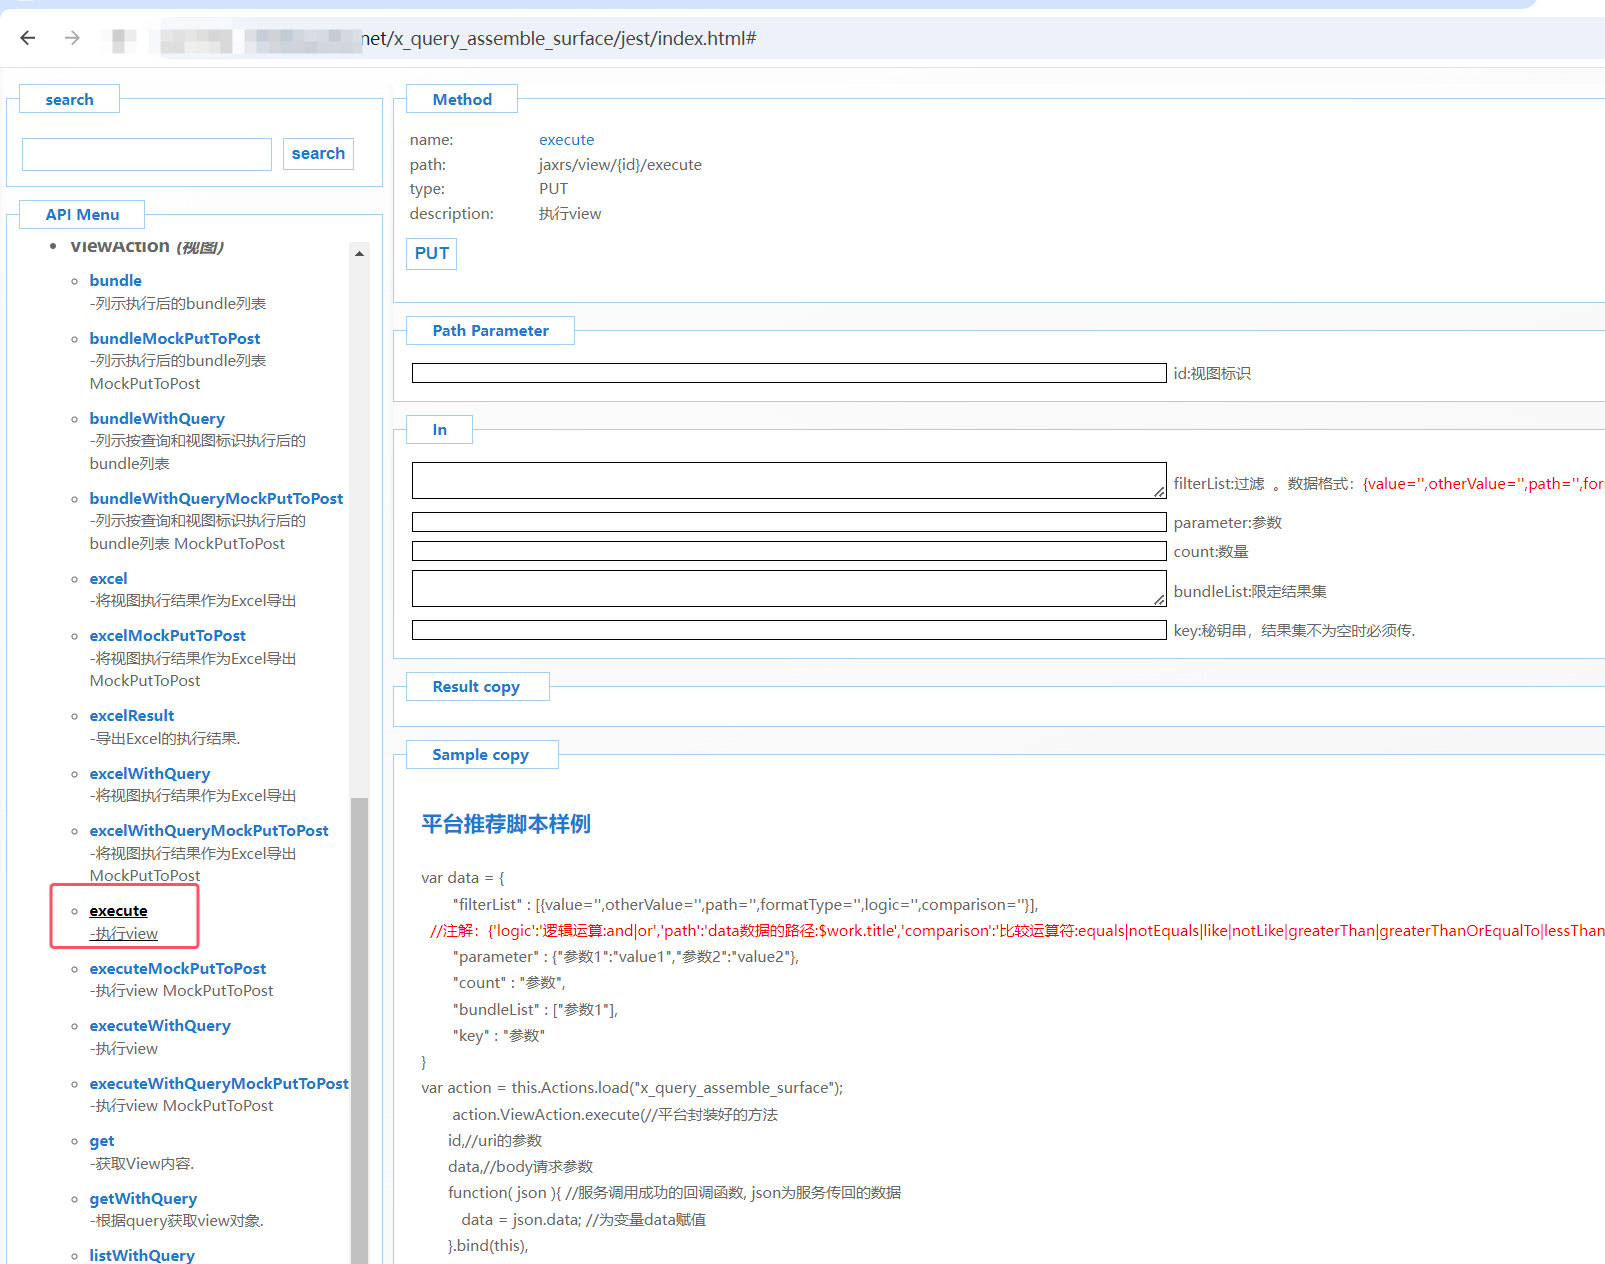1605x1264 pixels.
Task: Click the action.ViewAction.execute code line
Action: coord(615,1115)
